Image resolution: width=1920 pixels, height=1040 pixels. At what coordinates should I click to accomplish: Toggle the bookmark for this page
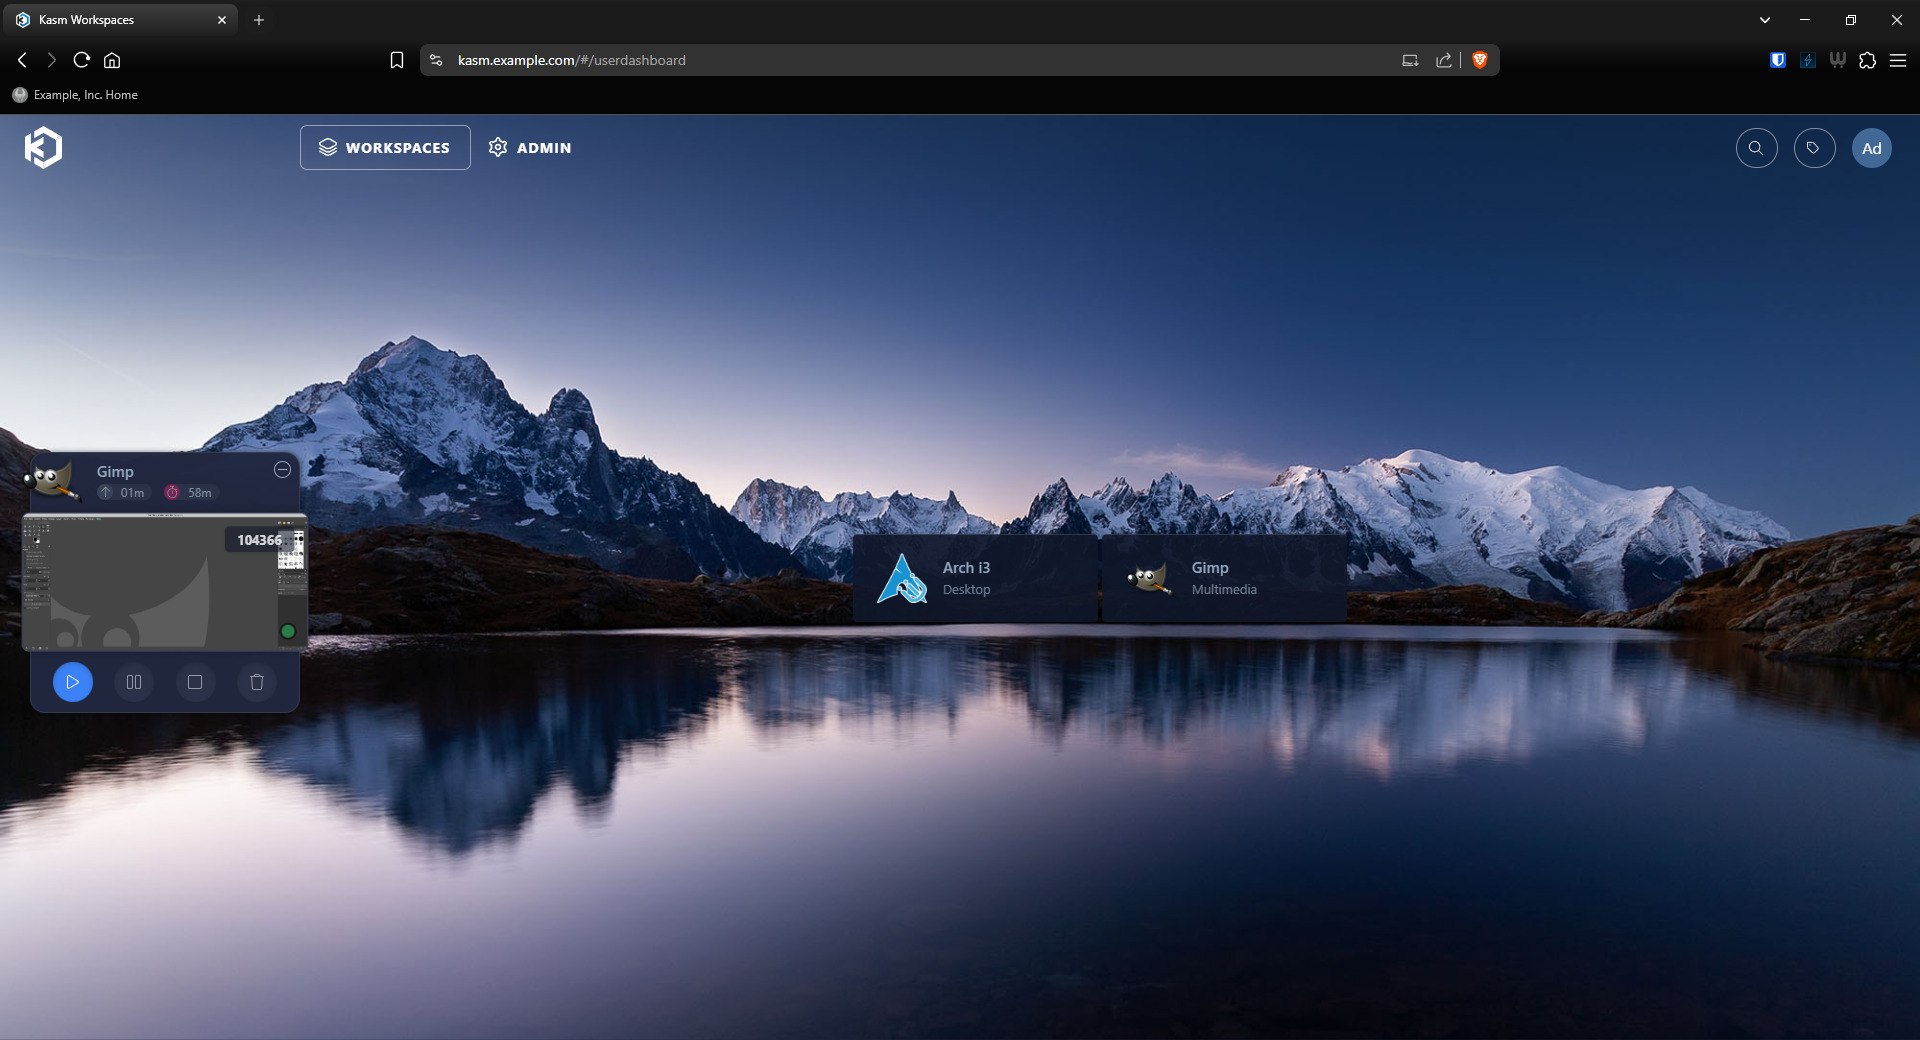point(397,60)
